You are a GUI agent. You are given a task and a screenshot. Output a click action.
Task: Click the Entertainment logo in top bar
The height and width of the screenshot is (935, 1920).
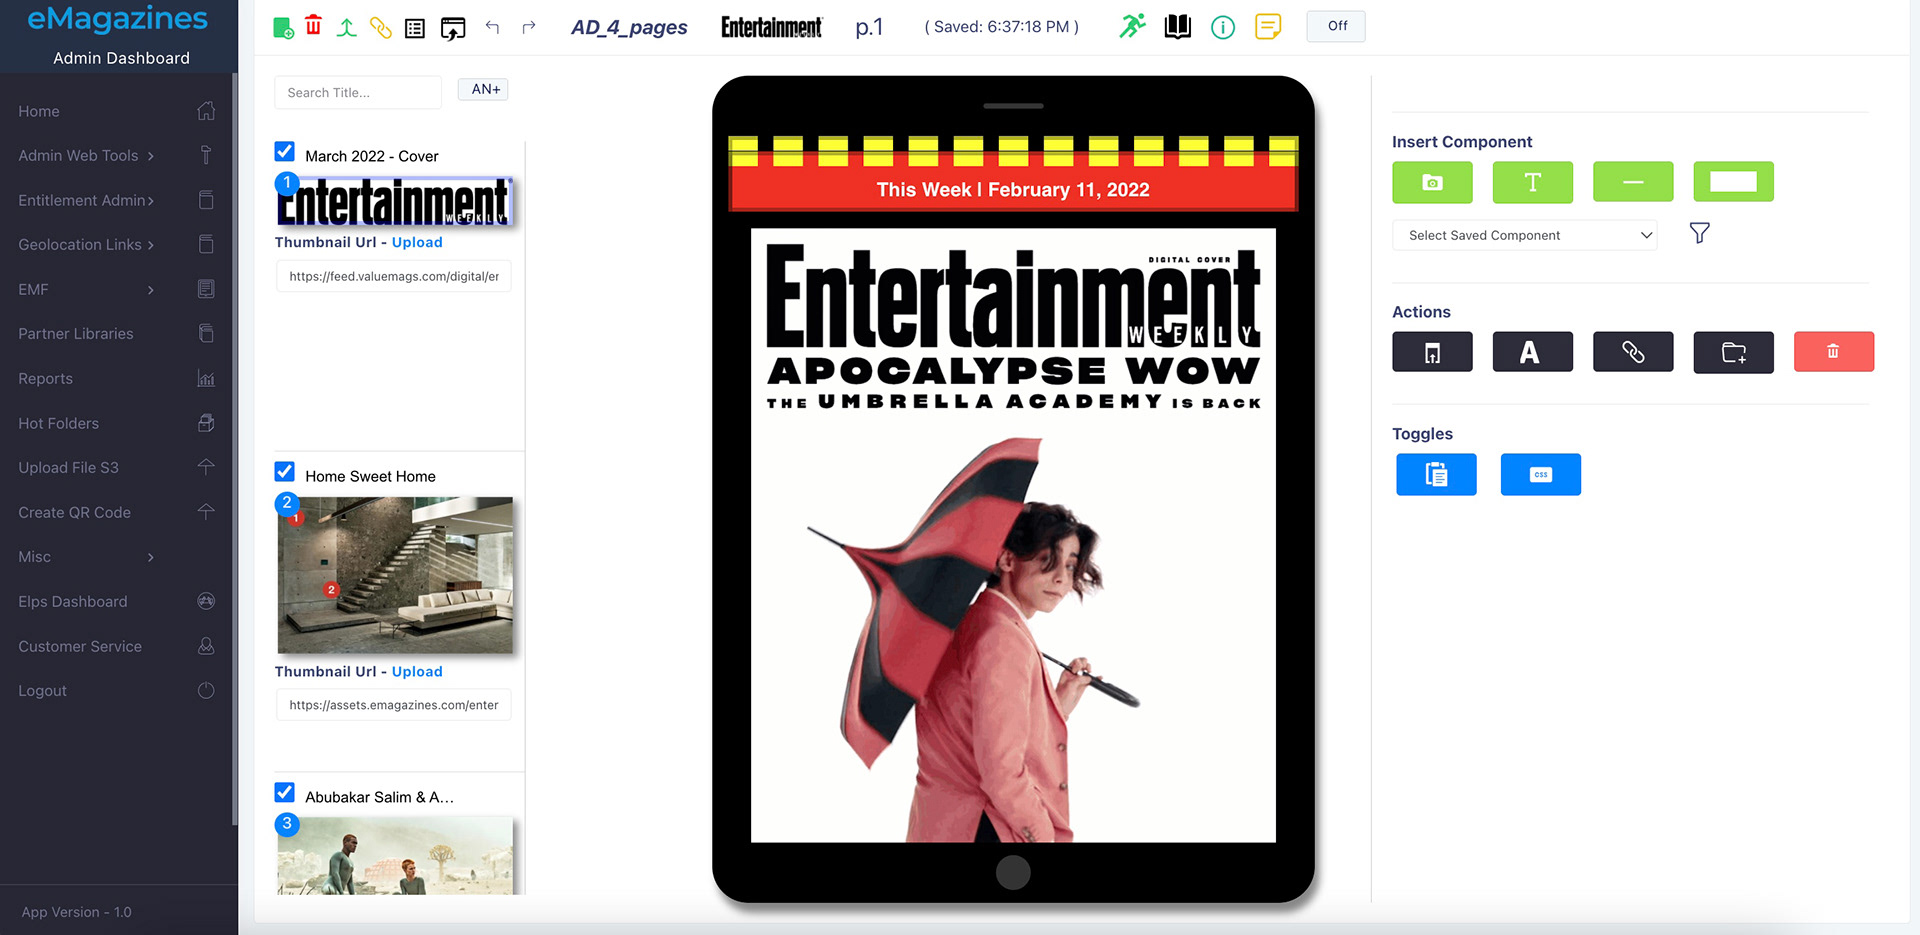(771, 27)
